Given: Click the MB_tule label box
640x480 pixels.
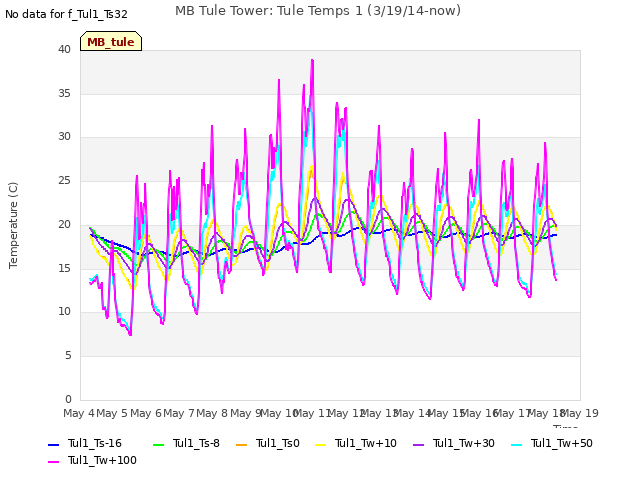Looking at the screenshot, I should coord(111,41).
